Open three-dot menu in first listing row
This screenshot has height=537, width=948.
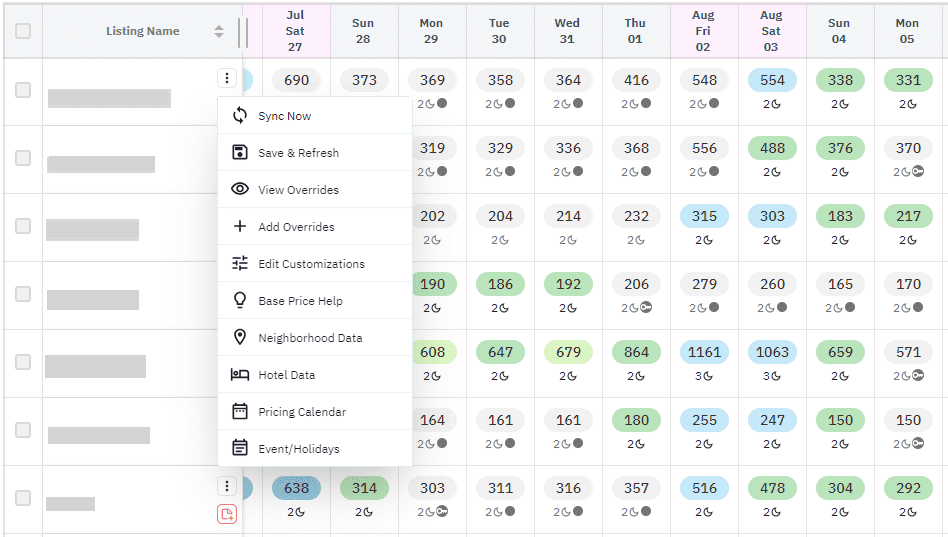click(x=227, y=78)
